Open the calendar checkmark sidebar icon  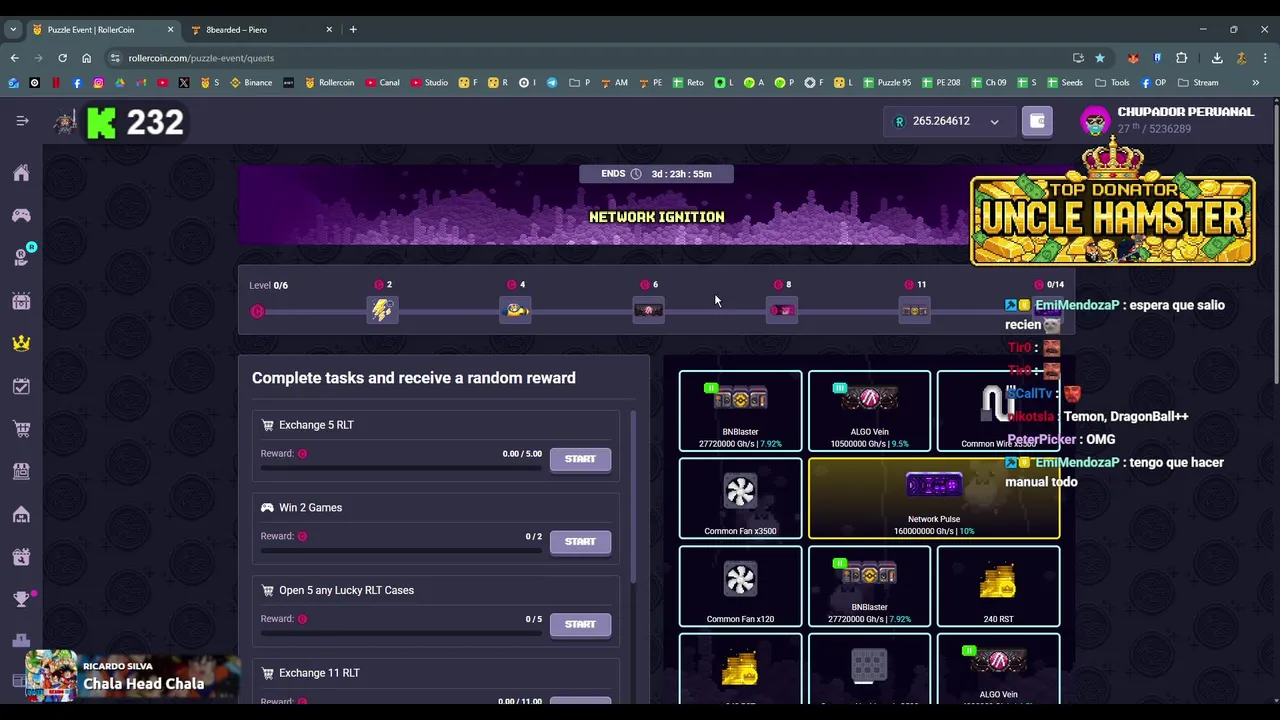(x=21, y=386)
